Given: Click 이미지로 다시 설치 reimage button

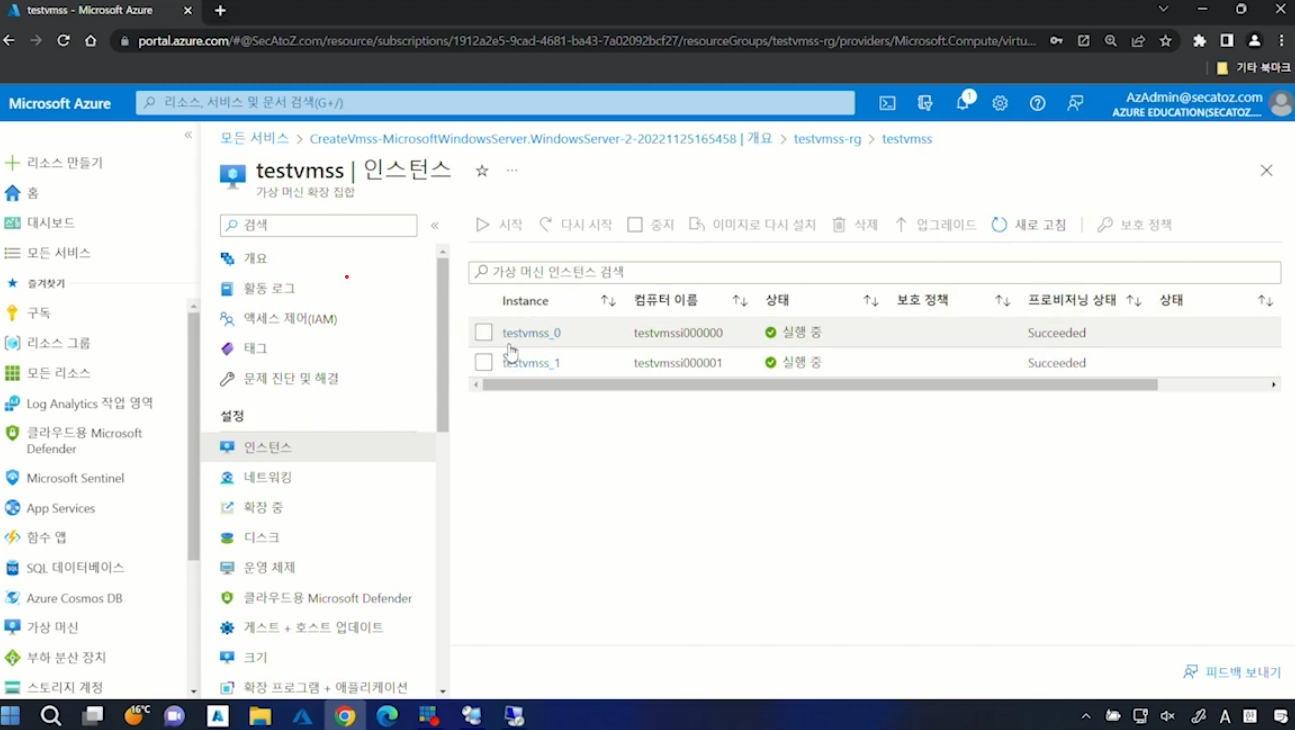Looking at the screenshot, I should pos(753,225).
